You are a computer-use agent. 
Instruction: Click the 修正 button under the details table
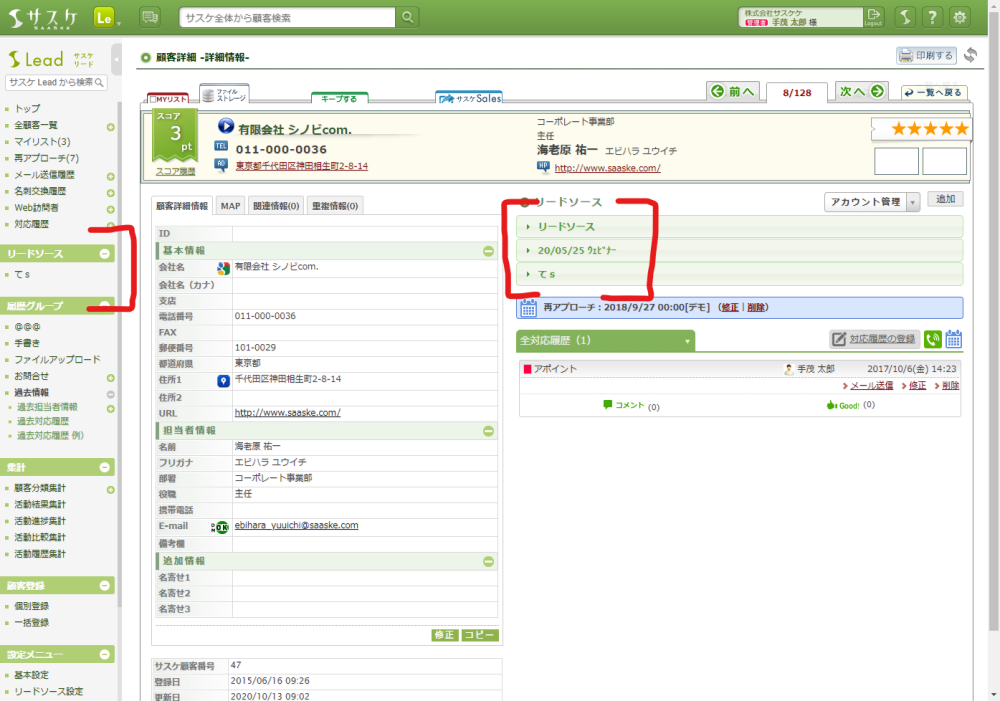(445, 635)
